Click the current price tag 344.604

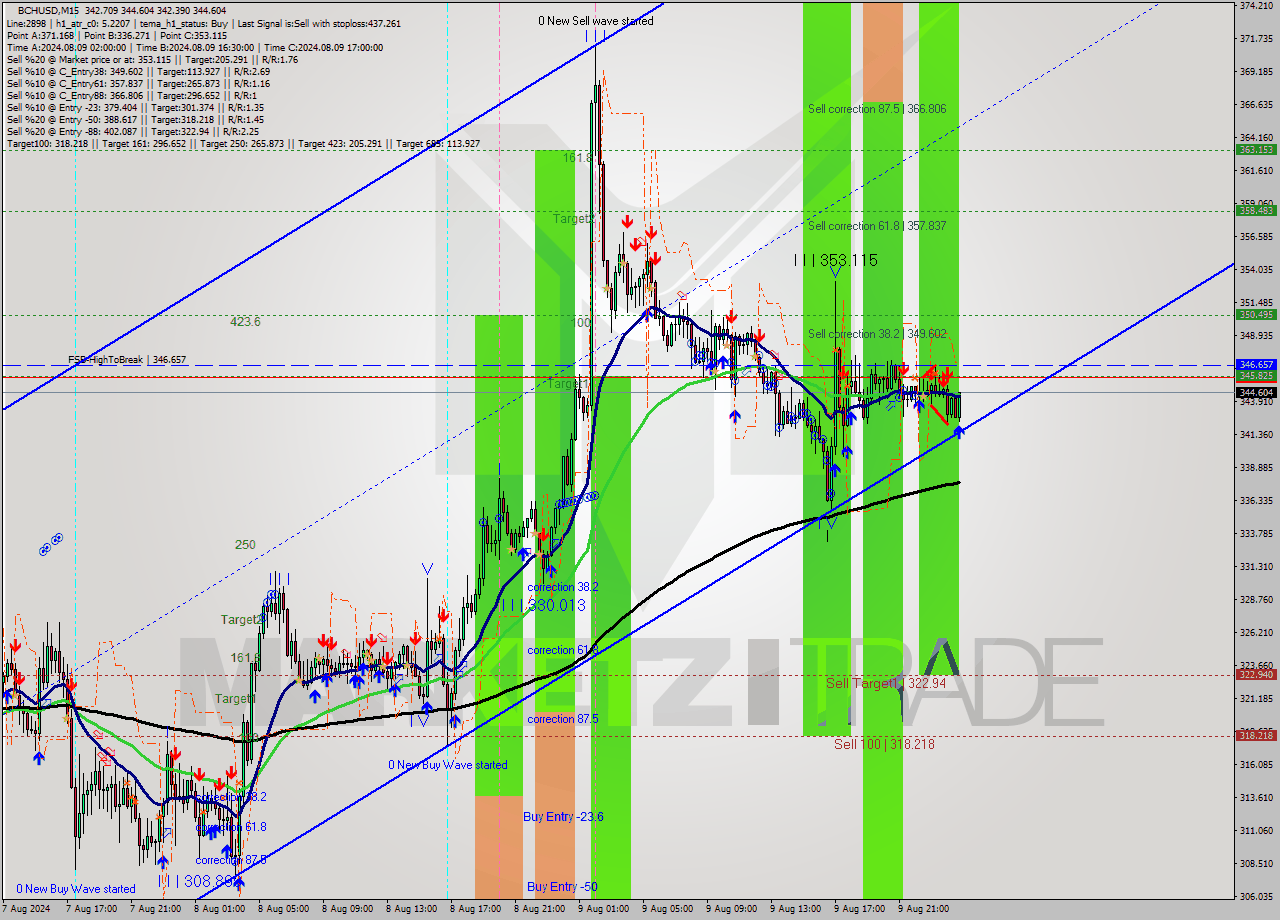(x=1256, y=392)
